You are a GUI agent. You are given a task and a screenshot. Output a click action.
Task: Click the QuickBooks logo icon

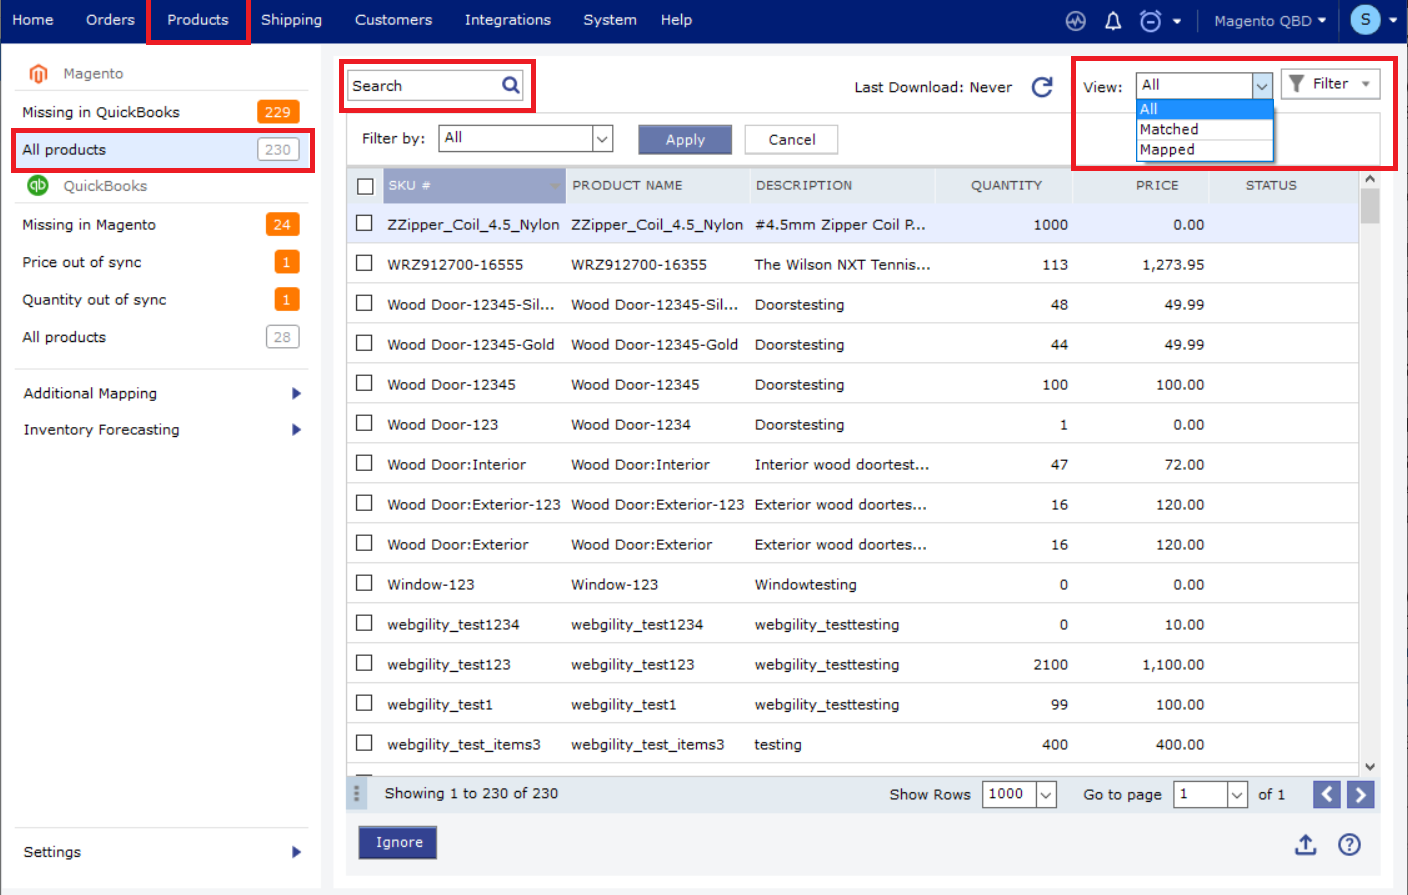pos(38,185)
